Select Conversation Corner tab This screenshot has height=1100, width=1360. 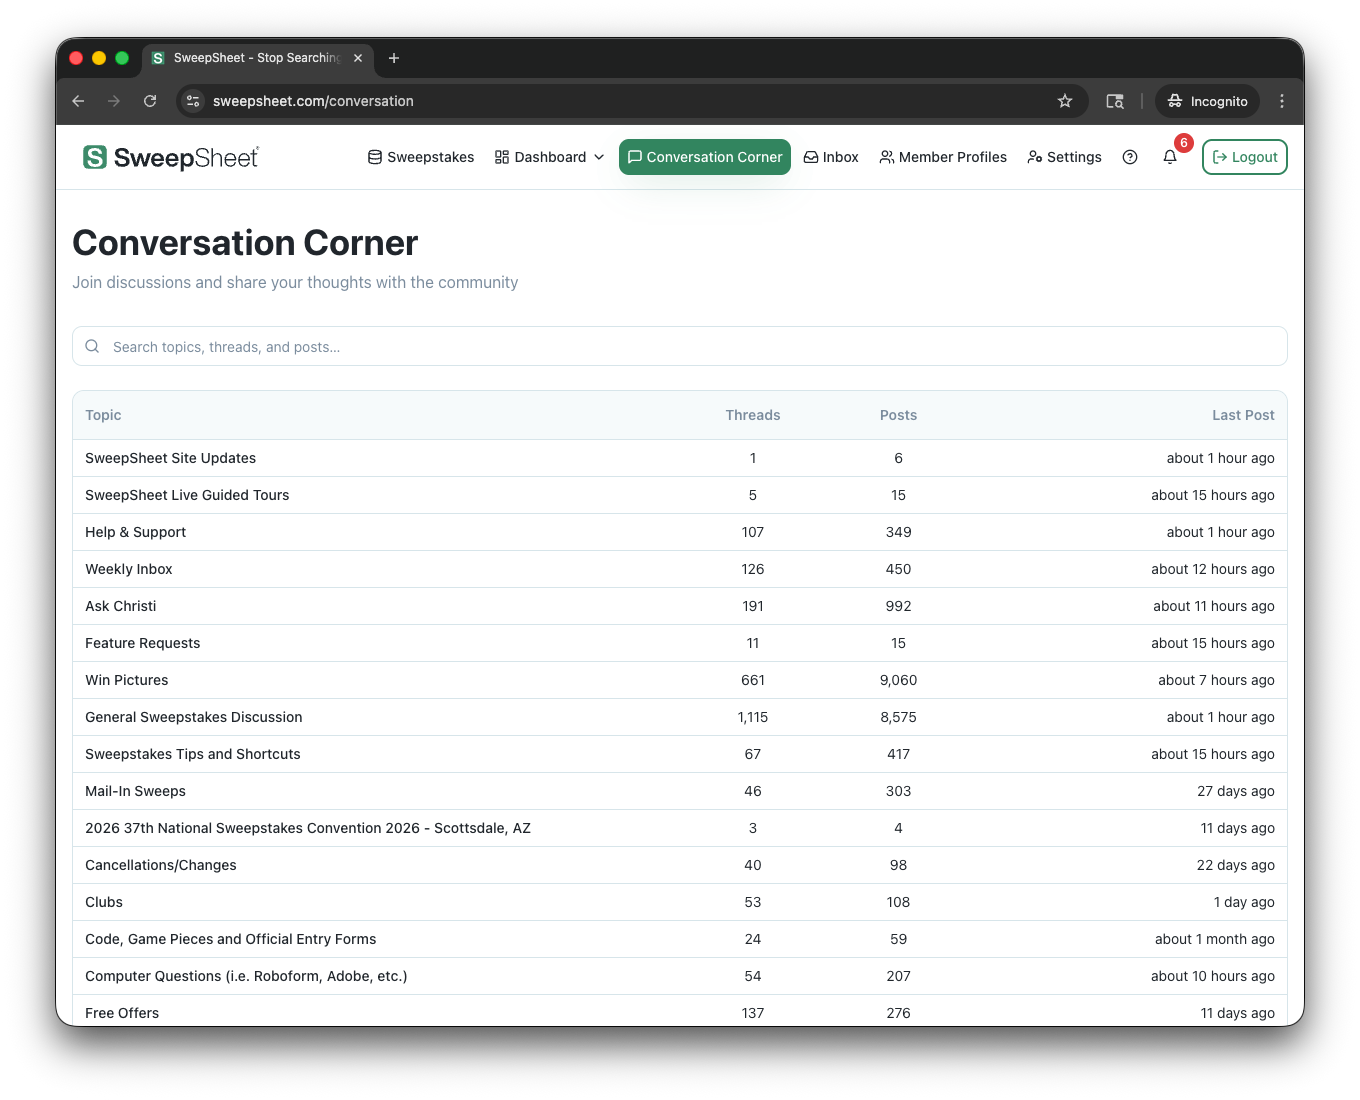pos(705,157)
